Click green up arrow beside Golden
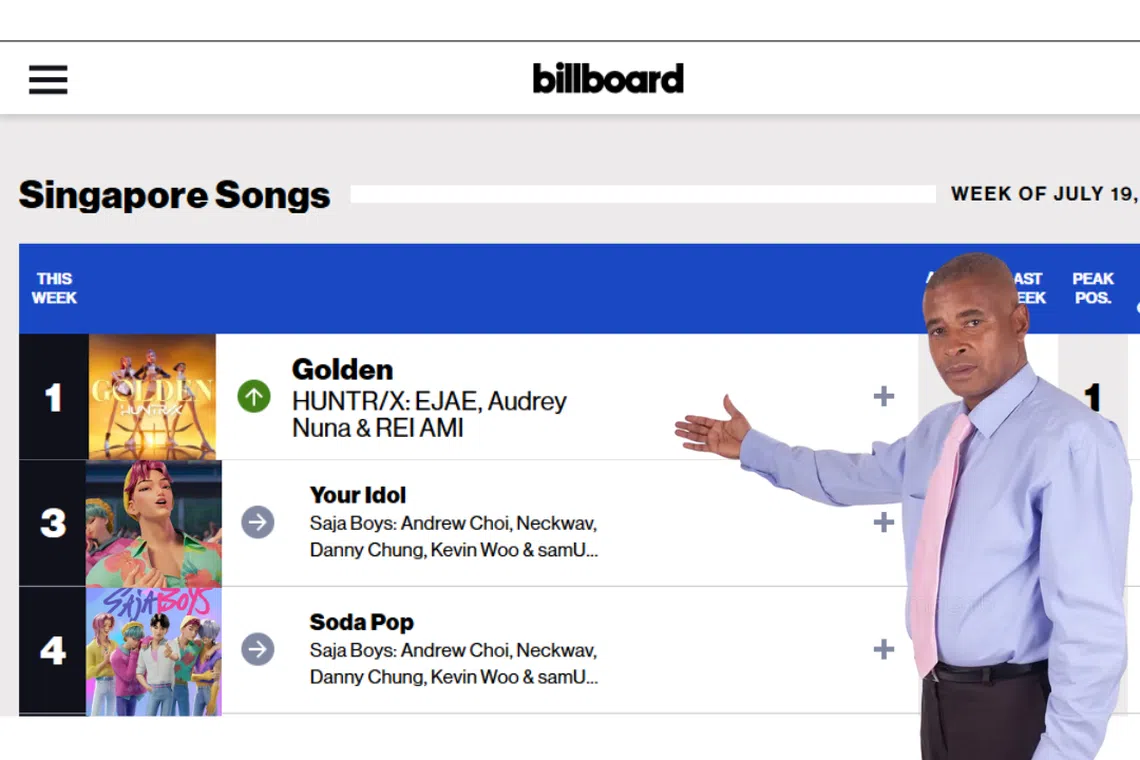This screenshot has height=760, width=1140. (254, 397)
